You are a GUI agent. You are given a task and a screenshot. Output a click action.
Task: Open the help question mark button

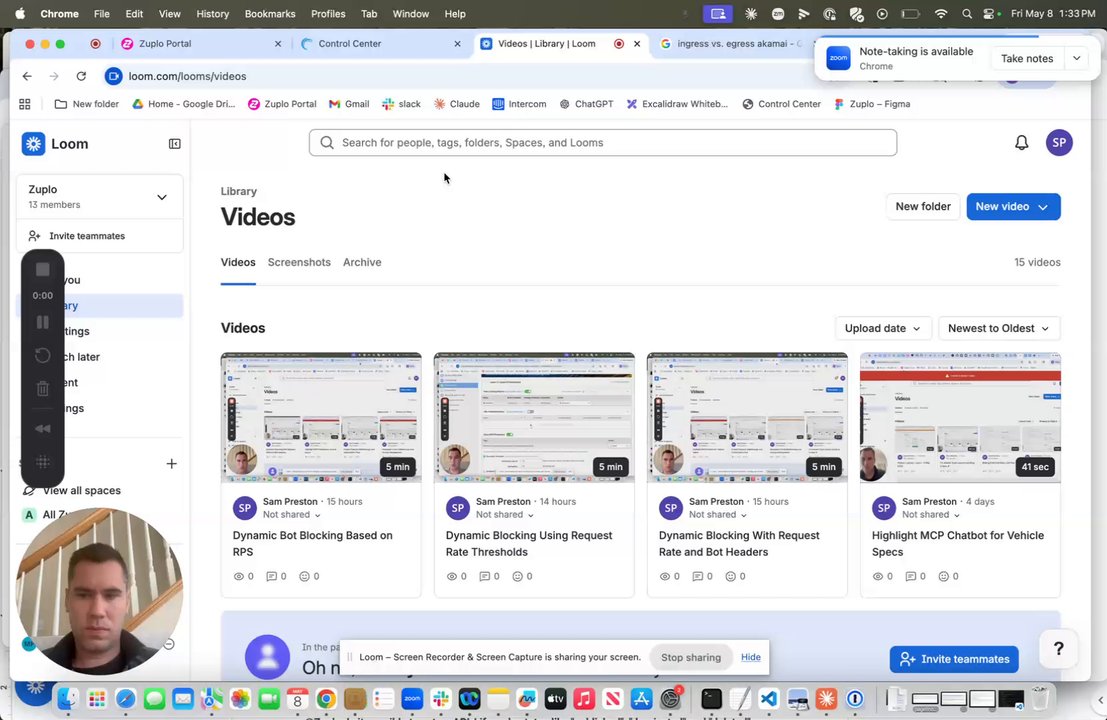coord(1058,649)
